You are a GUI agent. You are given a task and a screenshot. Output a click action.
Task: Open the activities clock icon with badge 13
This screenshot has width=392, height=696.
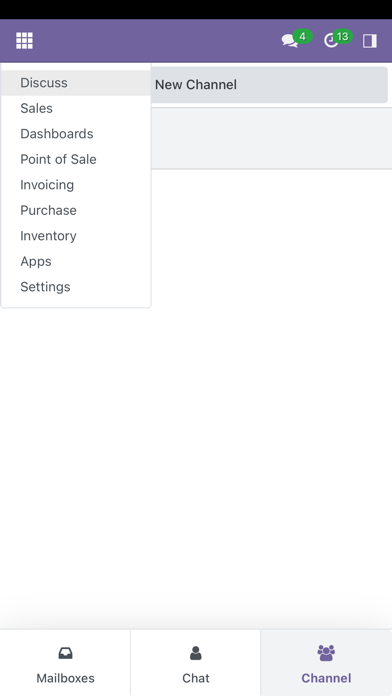tap(337, 40)
